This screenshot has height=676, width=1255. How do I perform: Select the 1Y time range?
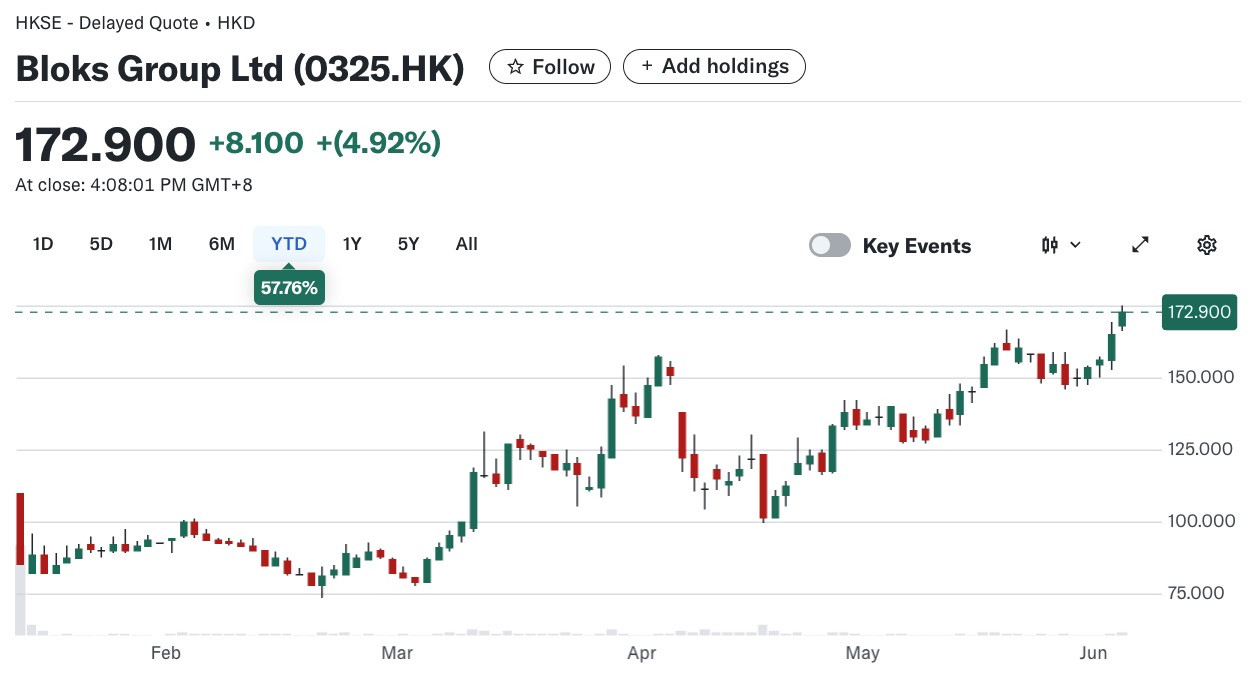click(x=352, y=244)
